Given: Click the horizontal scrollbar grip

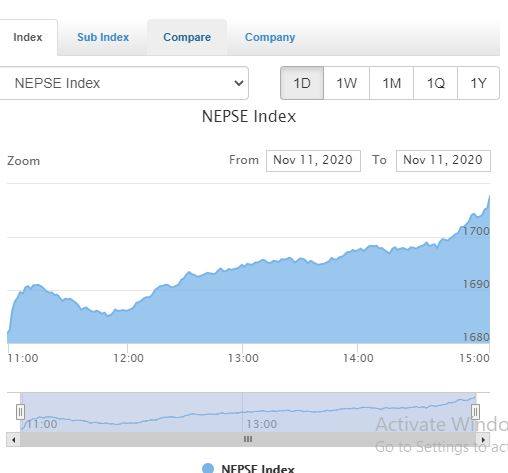Looking at the screenshot, I should pos(248,439).
